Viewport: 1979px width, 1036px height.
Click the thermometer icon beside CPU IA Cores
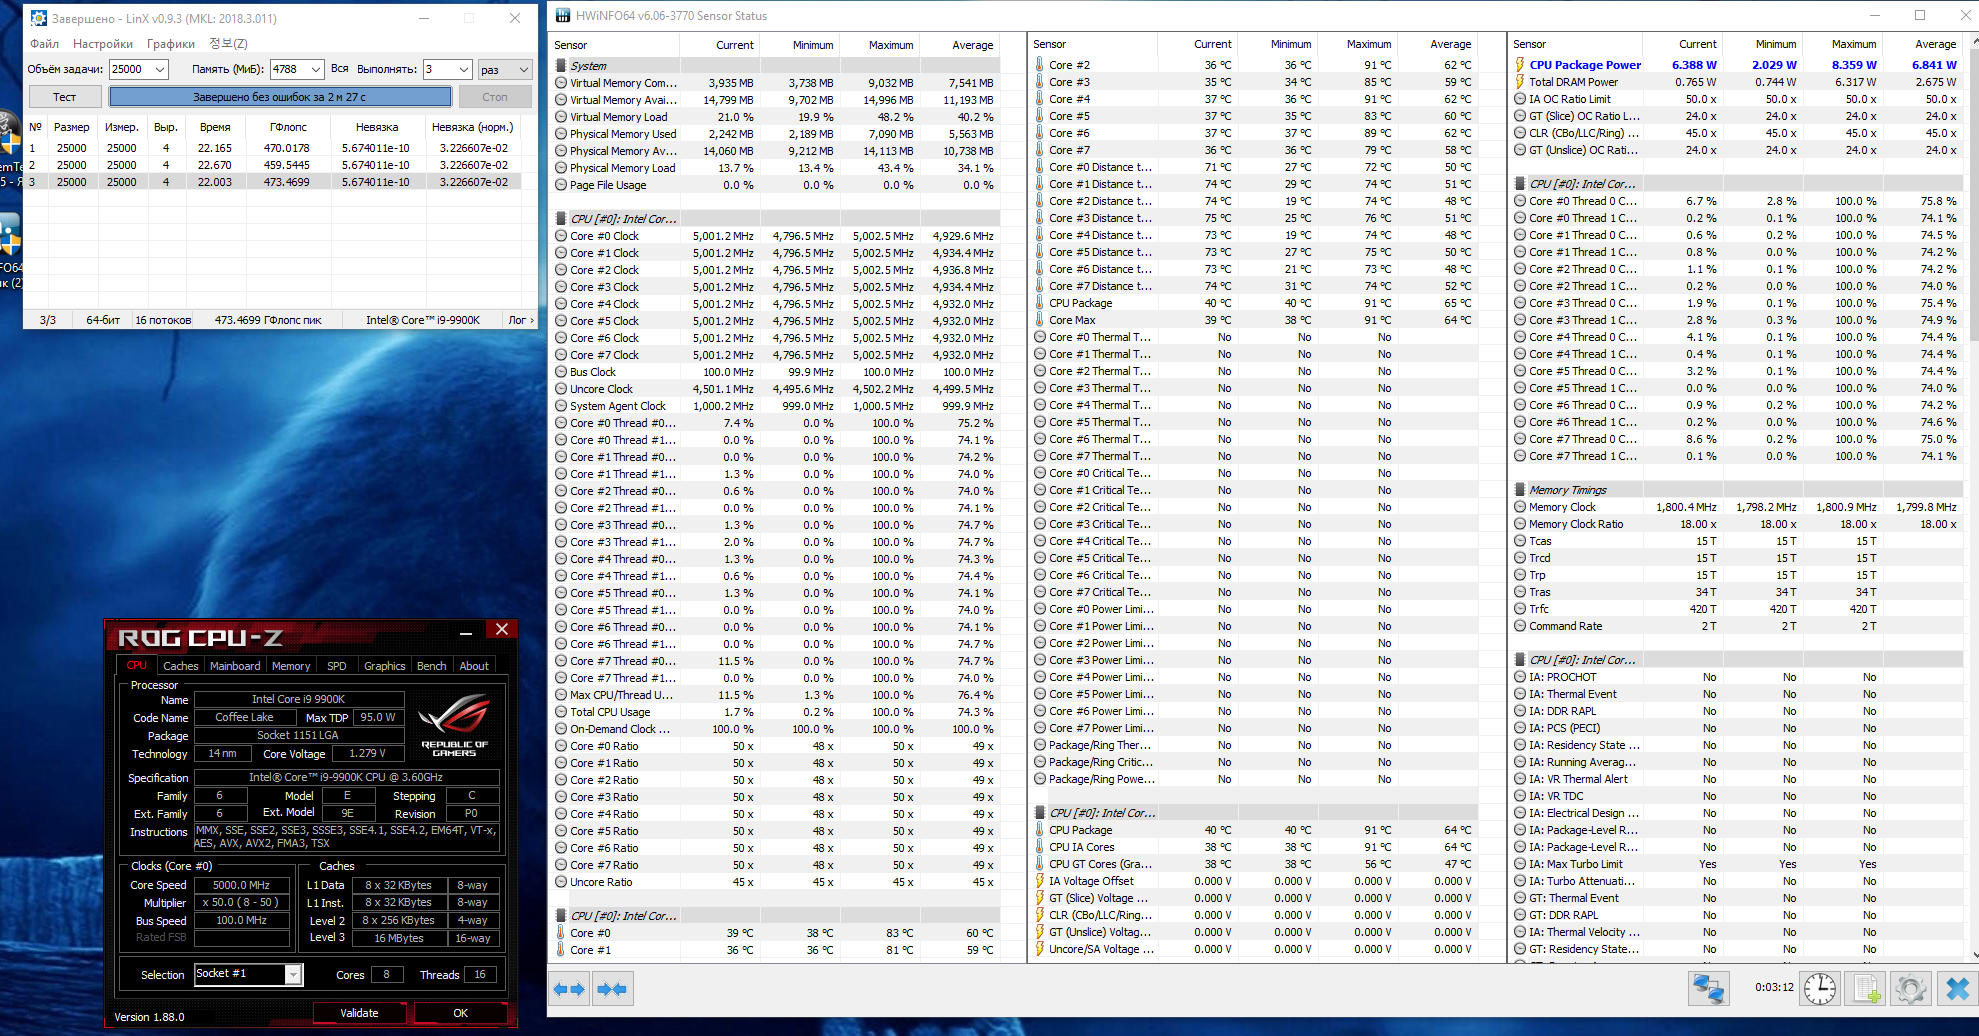click(1040, 847)
